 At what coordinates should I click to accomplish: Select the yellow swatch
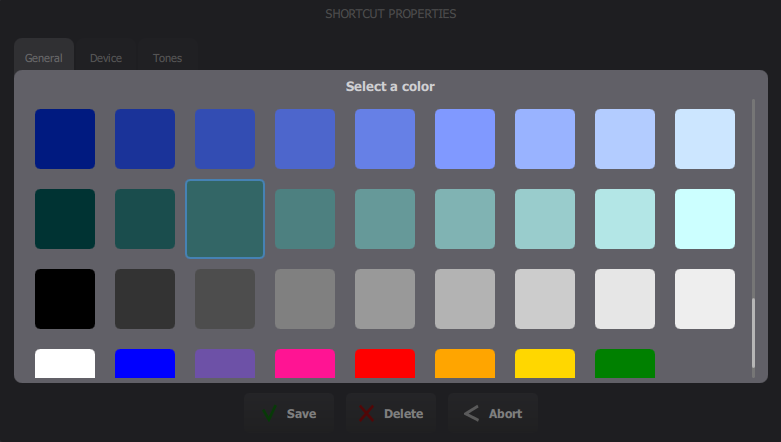545,364
